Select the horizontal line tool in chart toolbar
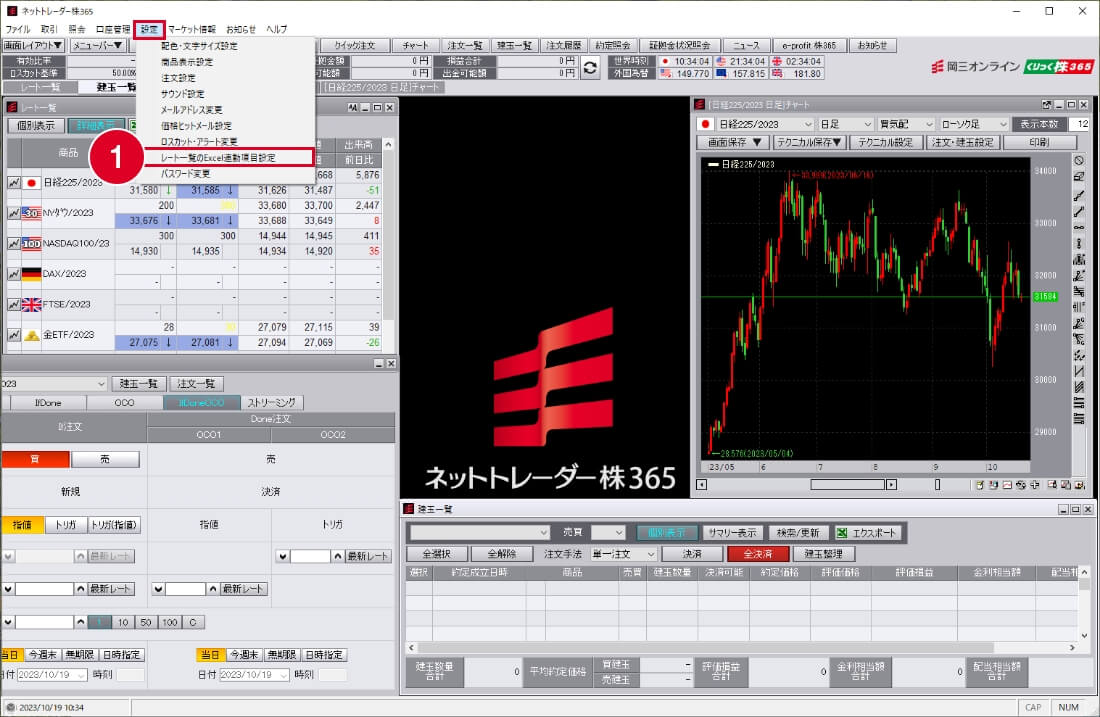 click(1079, 228)
